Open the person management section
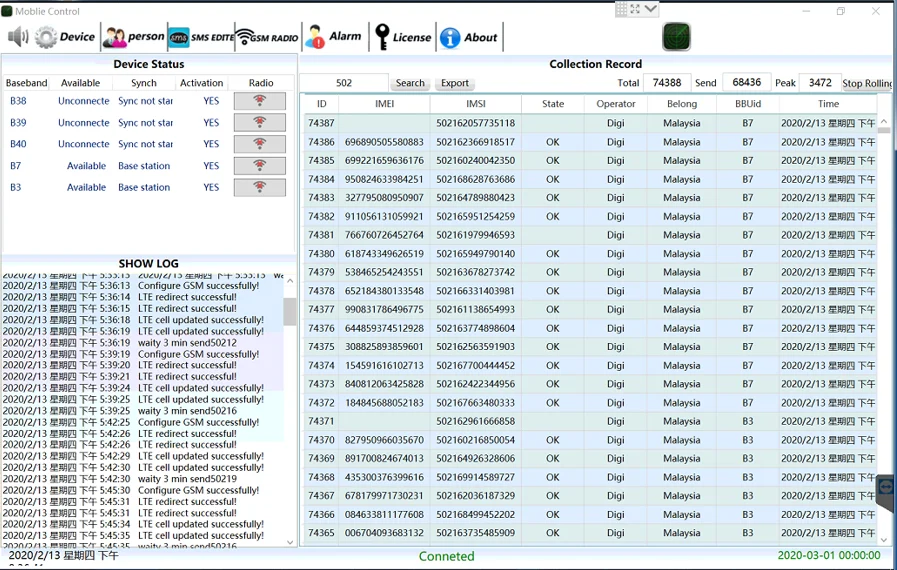This screenshot has height=570, width=897. click(133, 37)
